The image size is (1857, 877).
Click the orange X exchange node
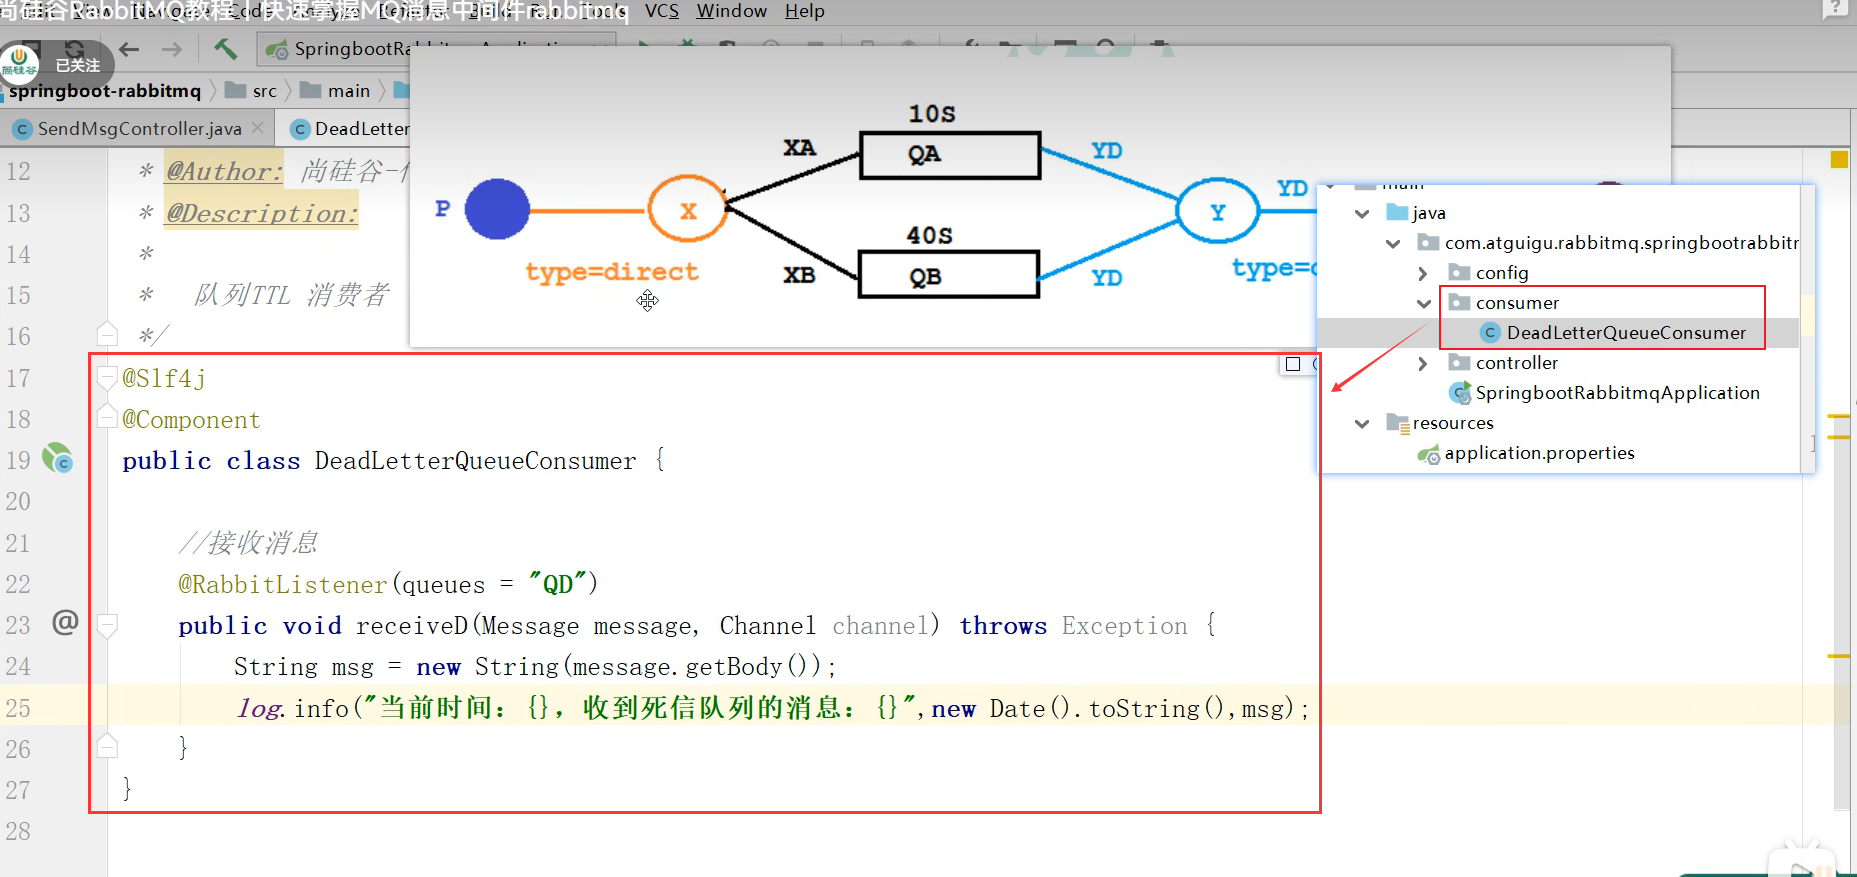point(687,209)
